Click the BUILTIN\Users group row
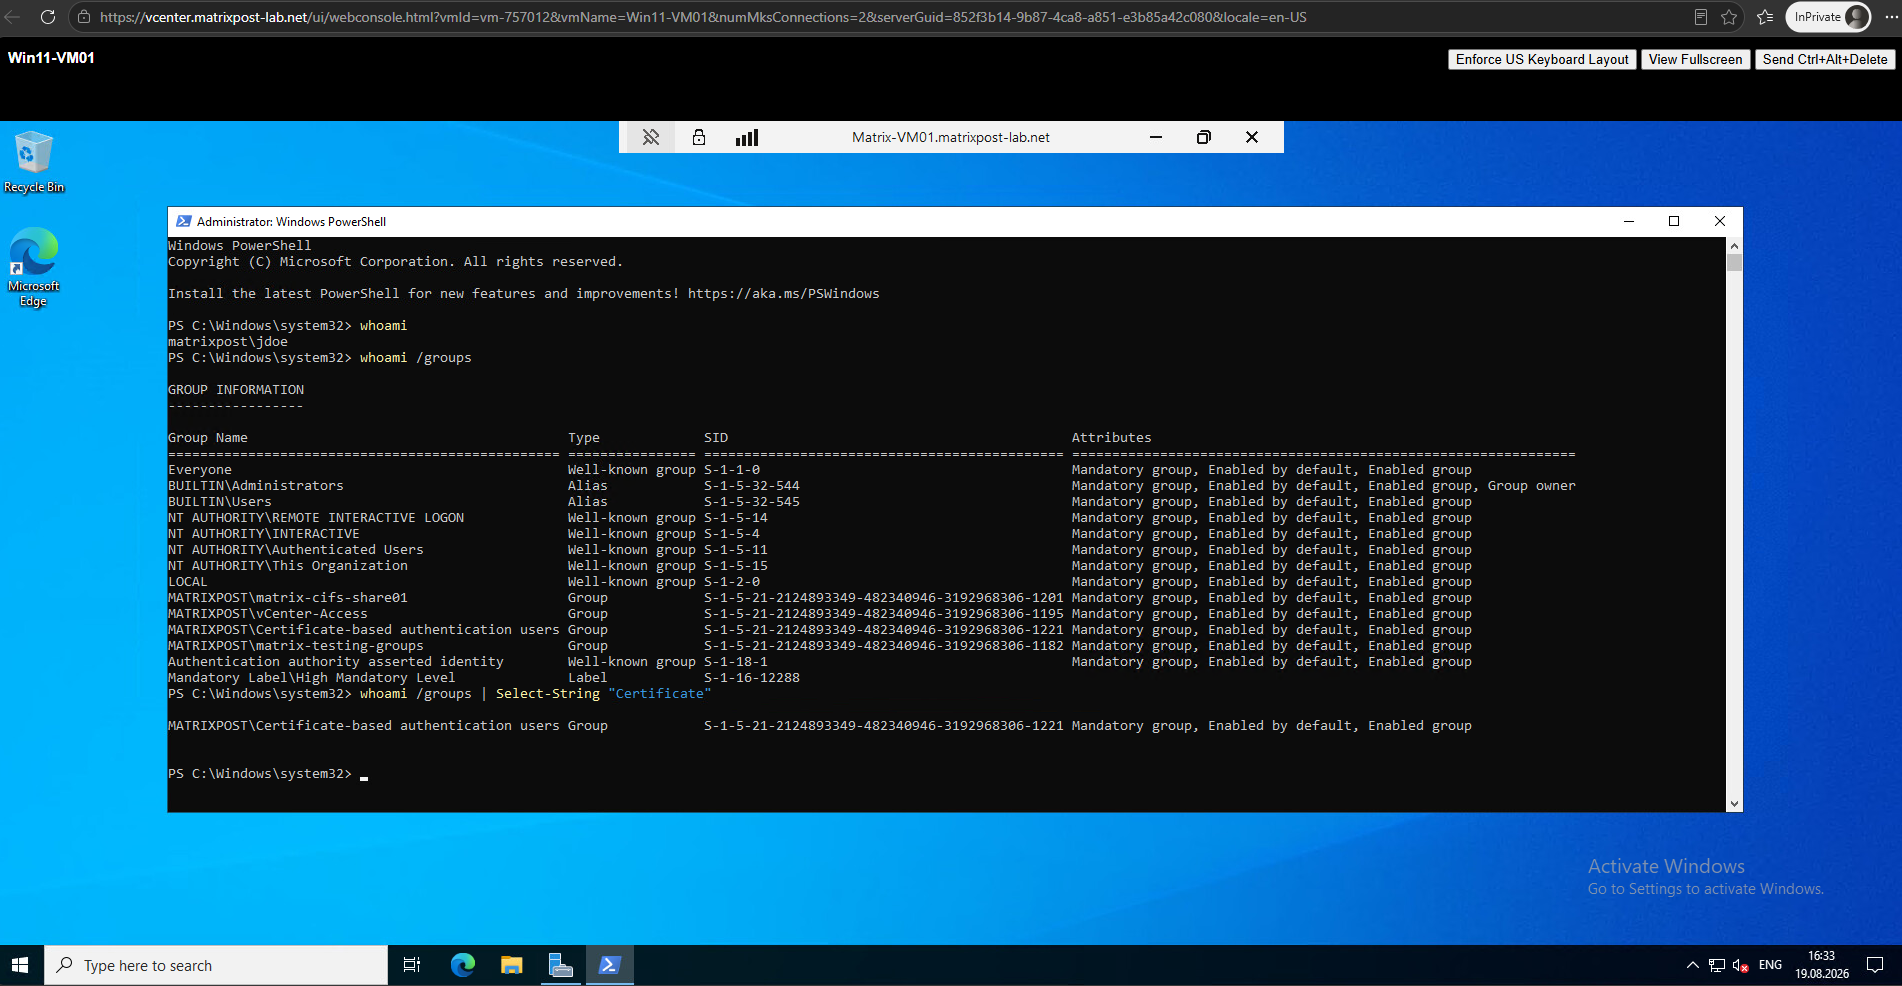Screen dimensions: 1902x986 tap(820, 502)
